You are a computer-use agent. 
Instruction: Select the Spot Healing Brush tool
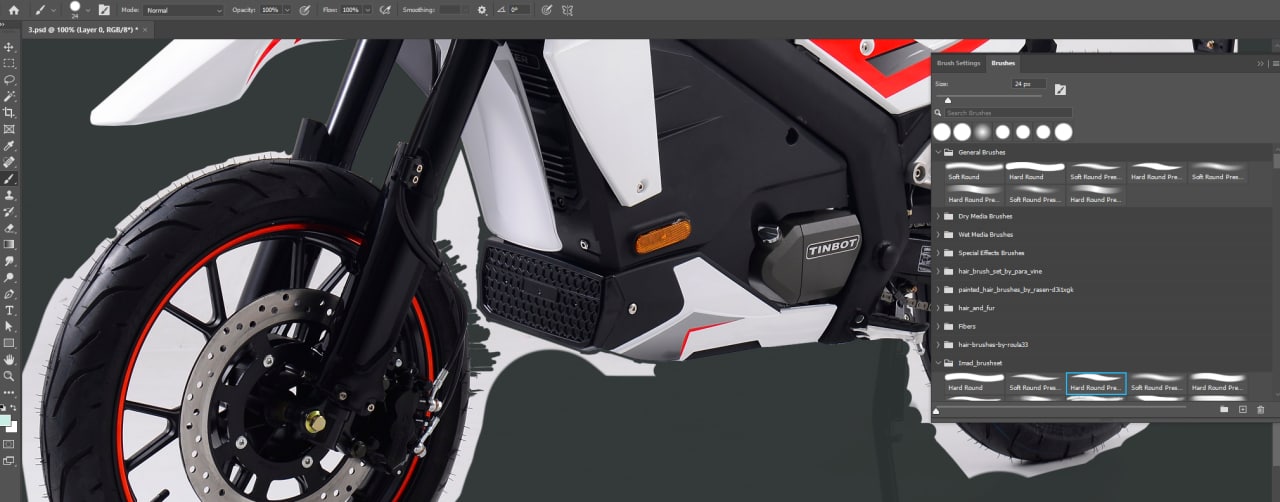coord(9,162)
